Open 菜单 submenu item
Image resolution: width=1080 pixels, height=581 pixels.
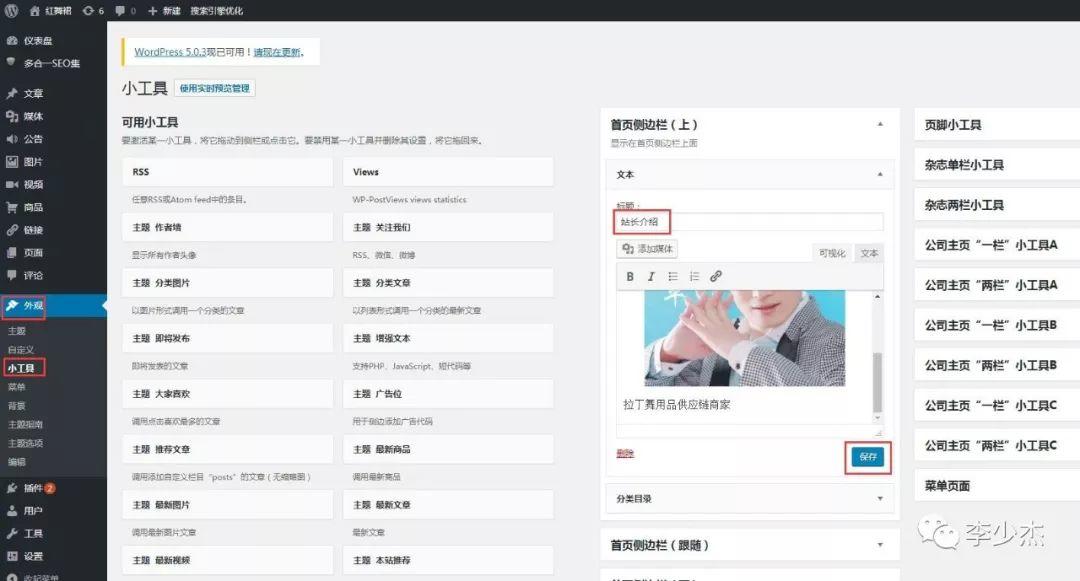(x=17, y=386)
